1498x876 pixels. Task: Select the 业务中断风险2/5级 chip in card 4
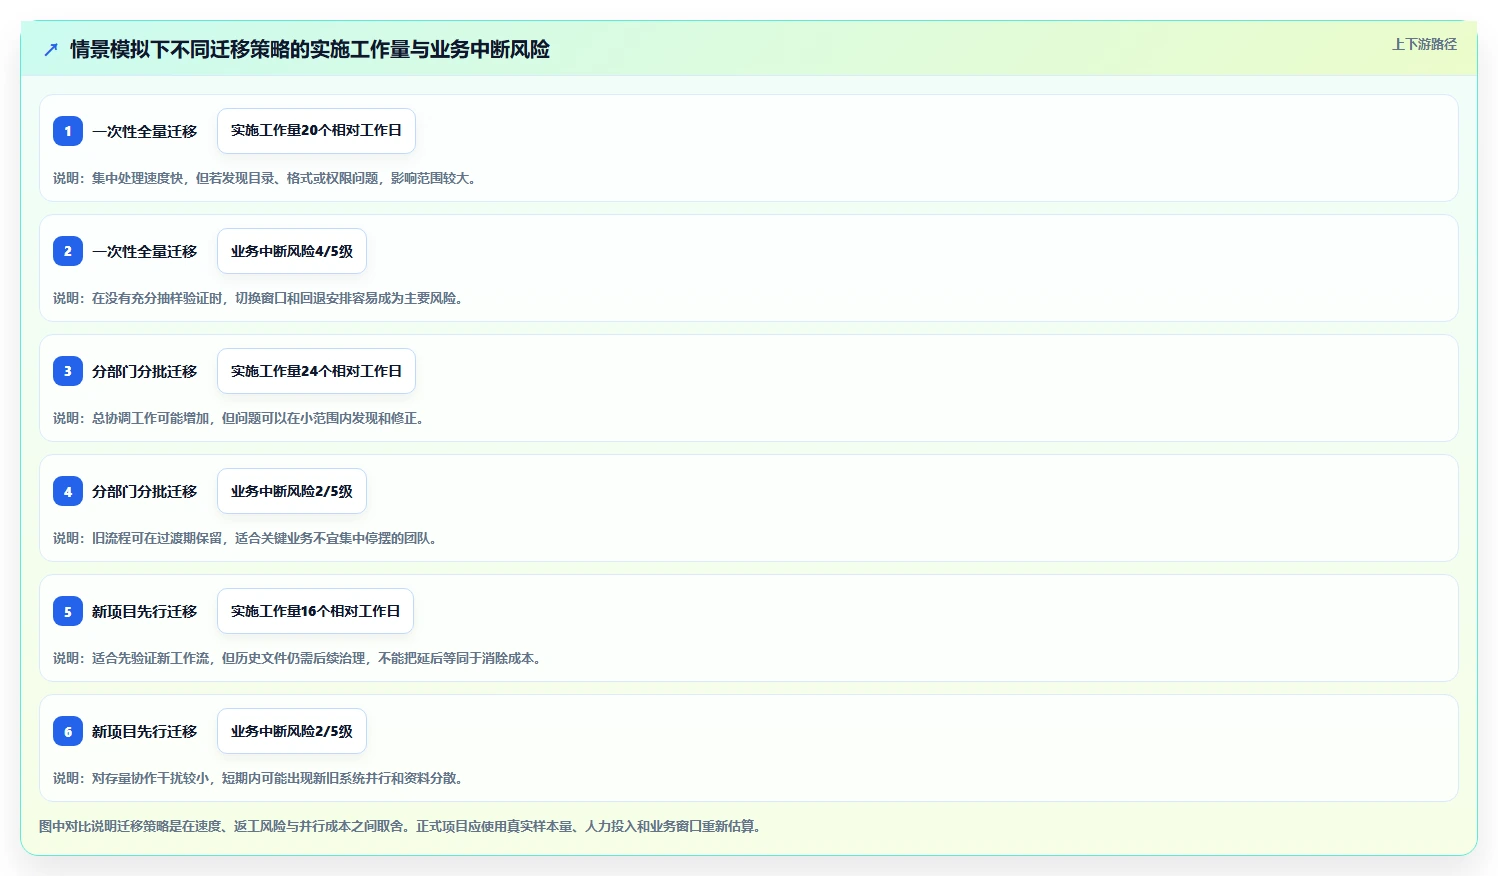(292, 491)
